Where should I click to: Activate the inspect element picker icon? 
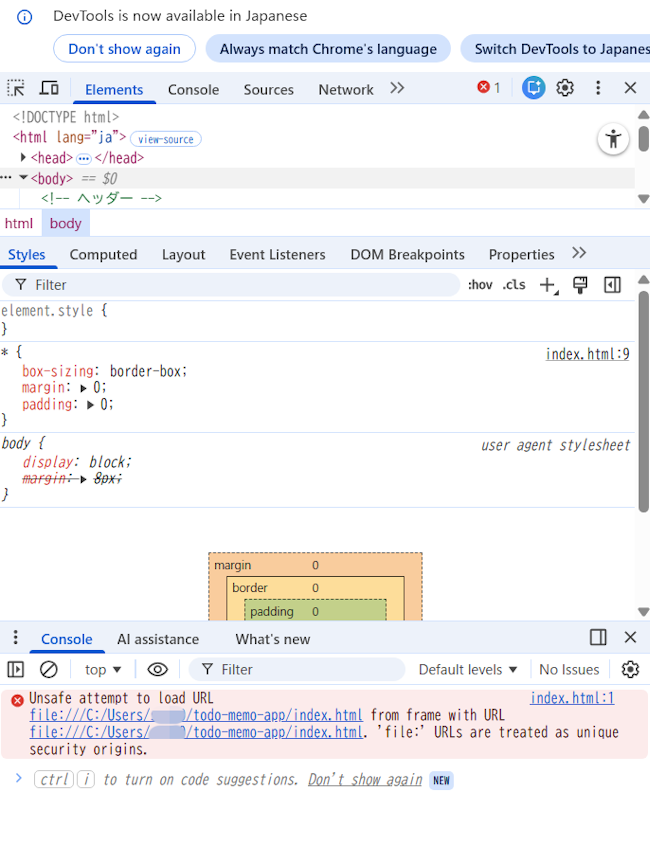coord(16,88)
